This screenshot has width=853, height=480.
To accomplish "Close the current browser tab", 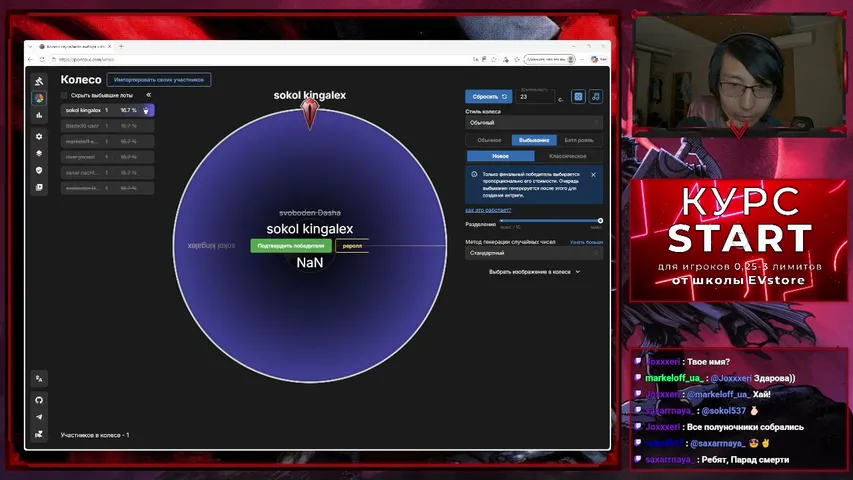I will [109, 47].
